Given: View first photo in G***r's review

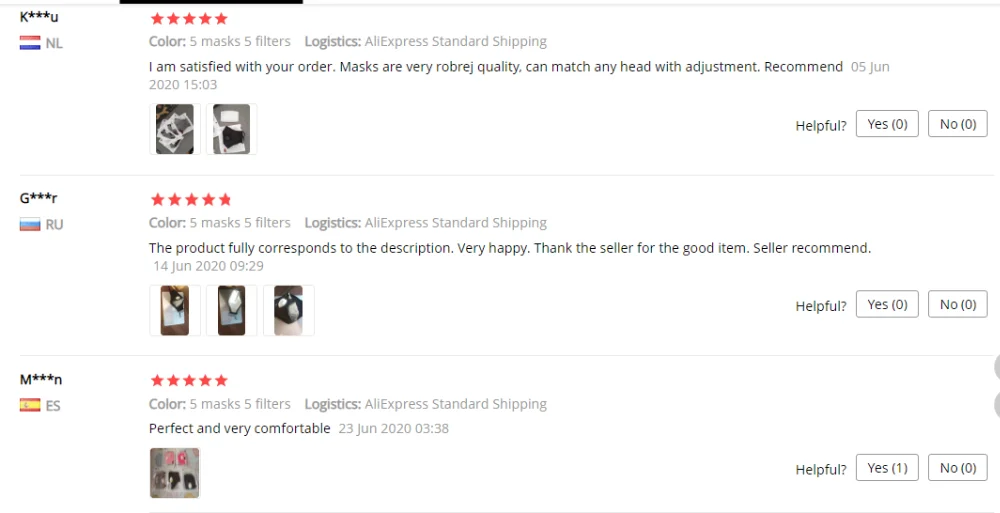Looking at the screenshot, I should (x=175, y=310).
